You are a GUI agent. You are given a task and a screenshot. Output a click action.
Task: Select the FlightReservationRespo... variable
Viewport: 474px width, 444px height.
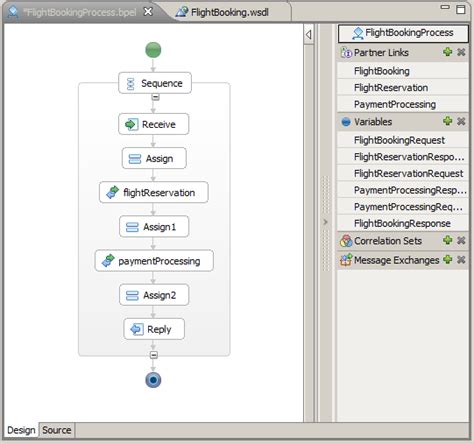tap(403, 156)
